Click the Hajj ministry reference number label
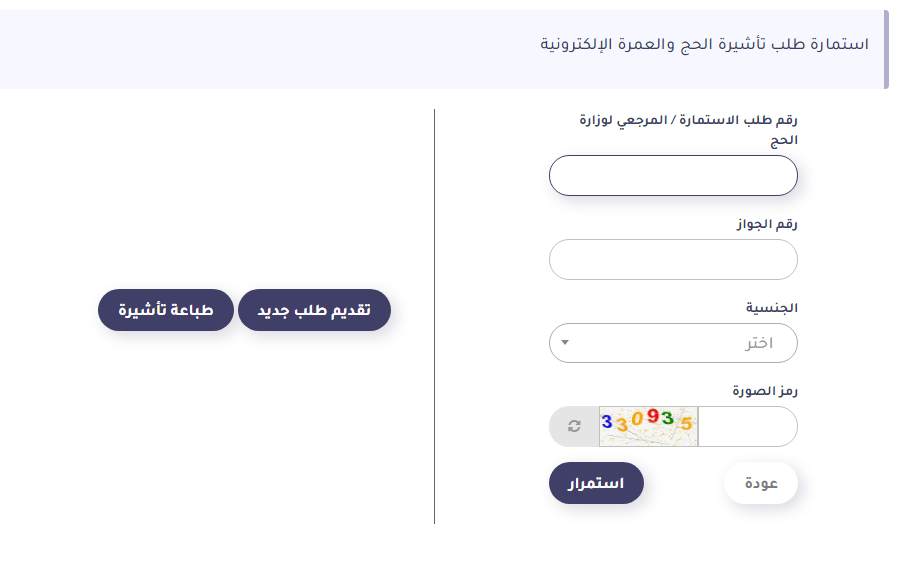This screenshot has width=909, height=561. (689, 130)
